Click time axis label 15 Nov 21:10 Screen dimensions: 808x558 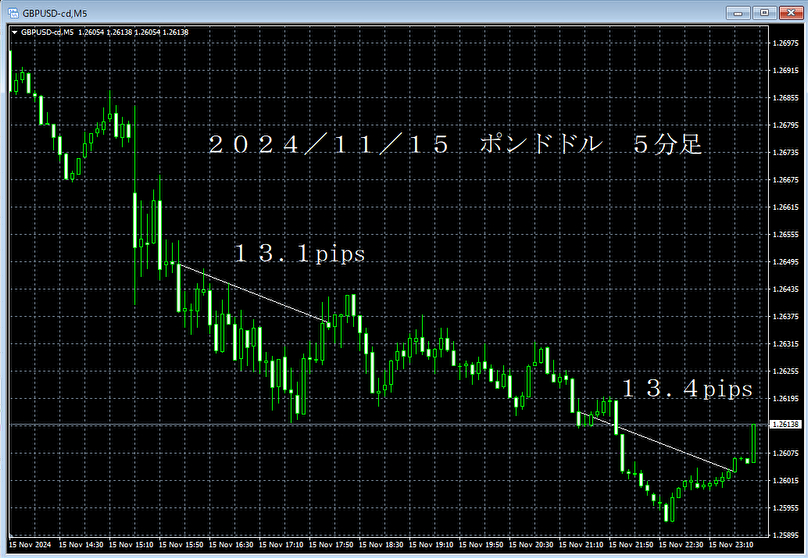pyautogui.click(x=581, y=545)
